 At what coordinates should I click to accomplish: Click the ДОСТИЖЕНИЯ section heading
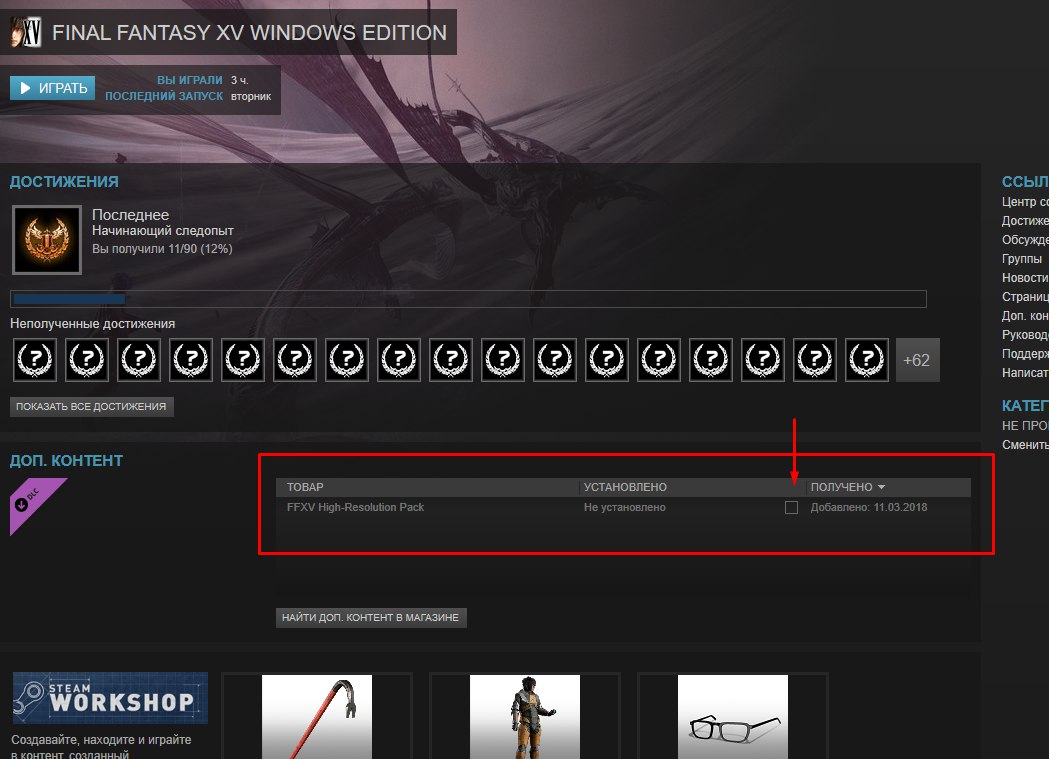tap(64, 182)
